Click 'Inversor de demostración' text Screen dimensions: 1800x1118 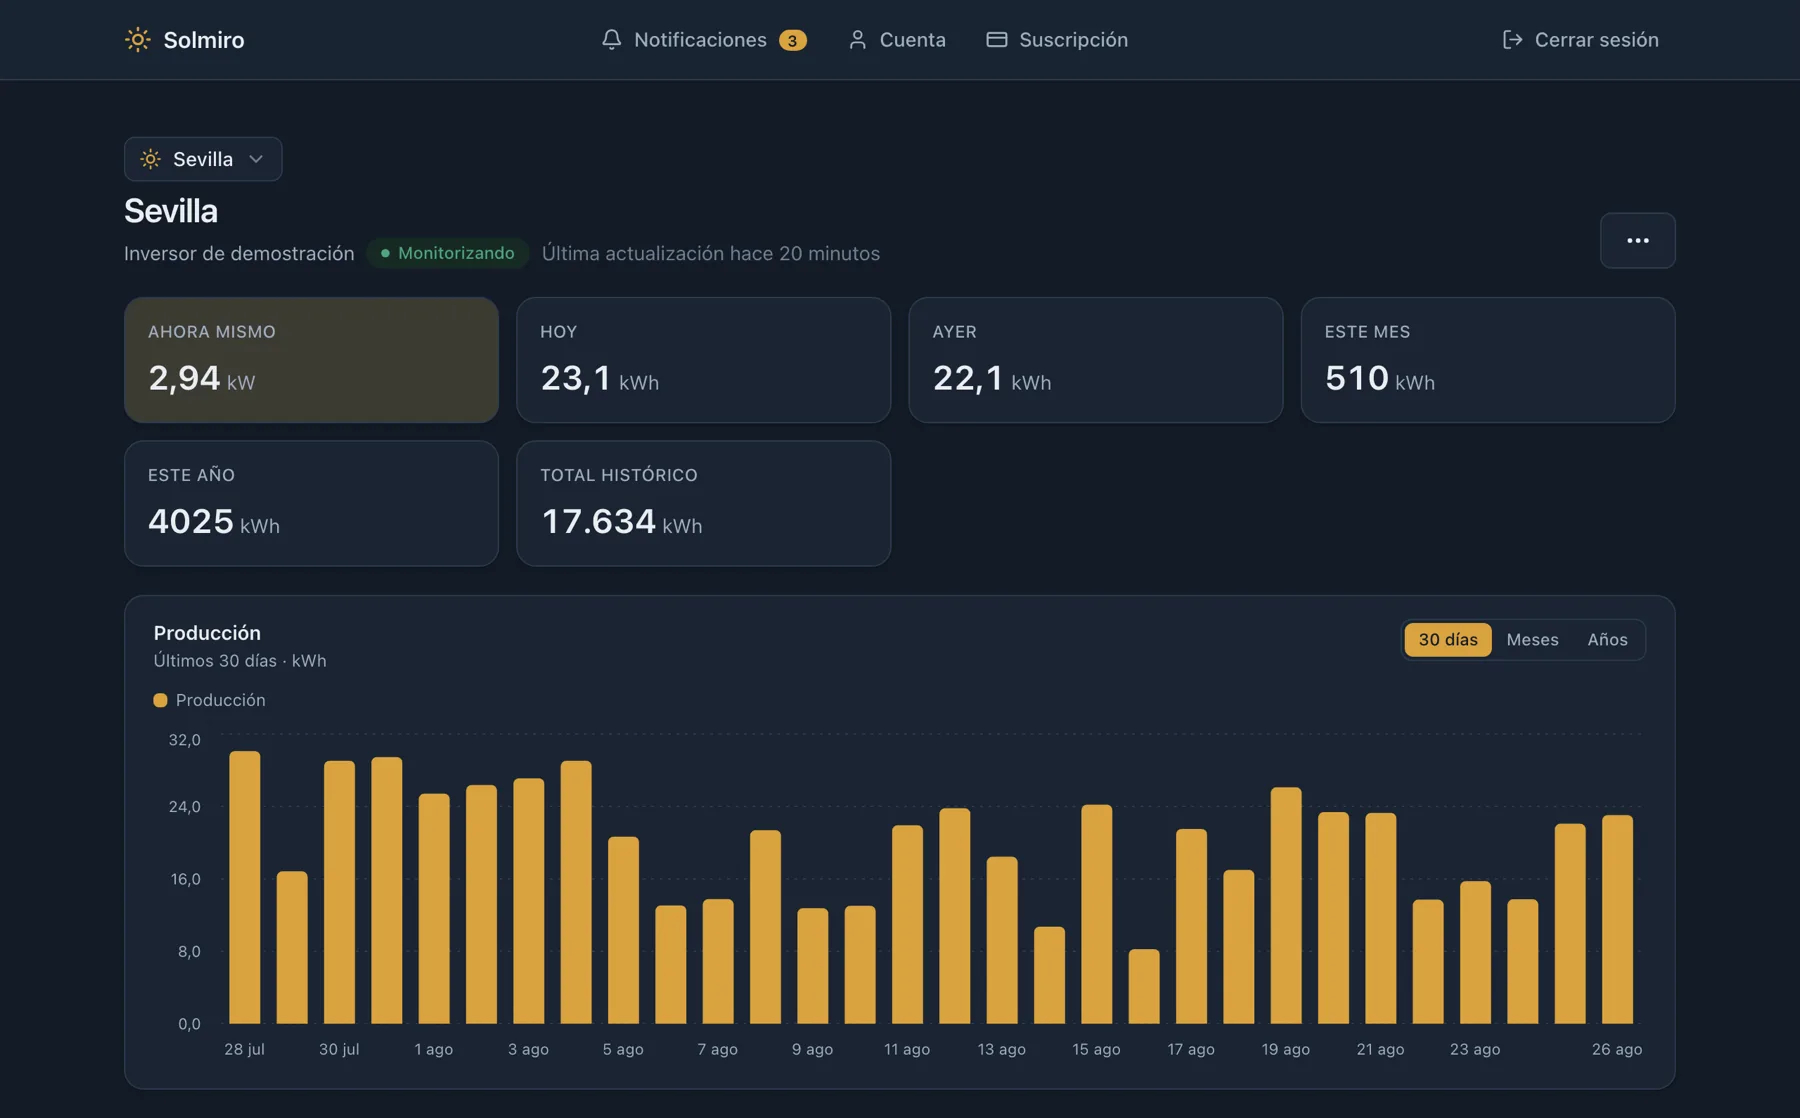[x=239, y=253]
